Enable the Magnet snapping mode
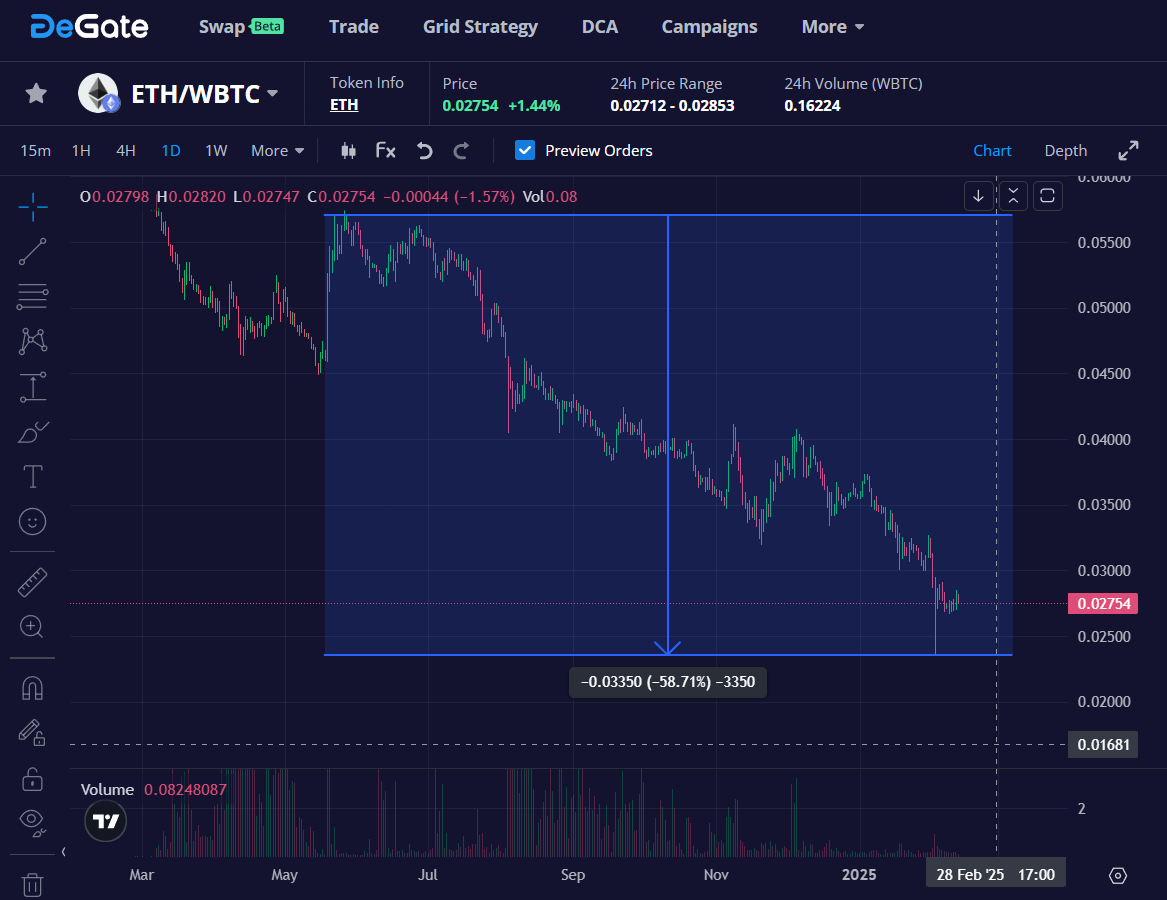The height and width of the screenshot is (900, 1167). pyautogui.click(x=32, y=687)
